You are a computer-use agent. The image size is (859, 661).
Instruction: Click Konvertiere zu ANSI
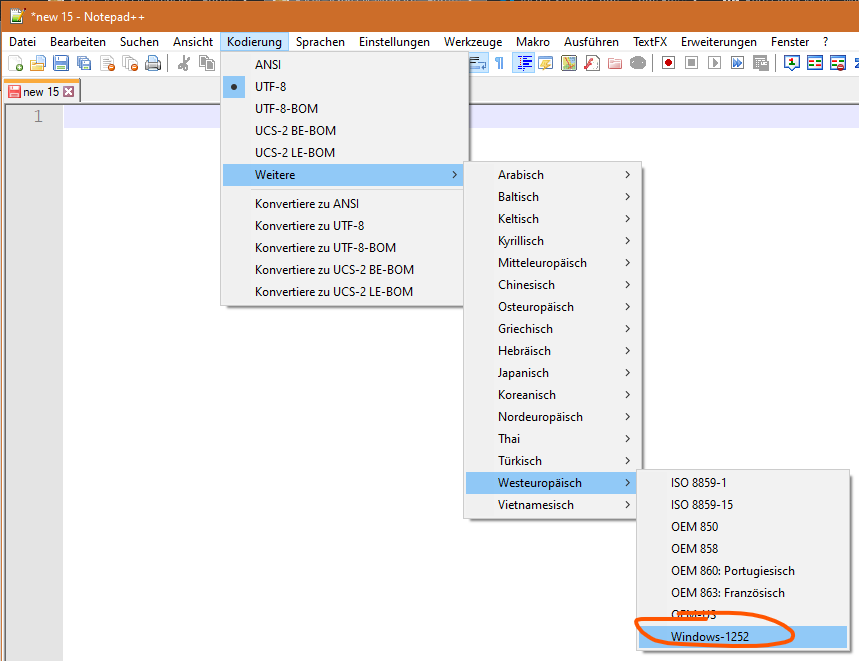[343, 204]
